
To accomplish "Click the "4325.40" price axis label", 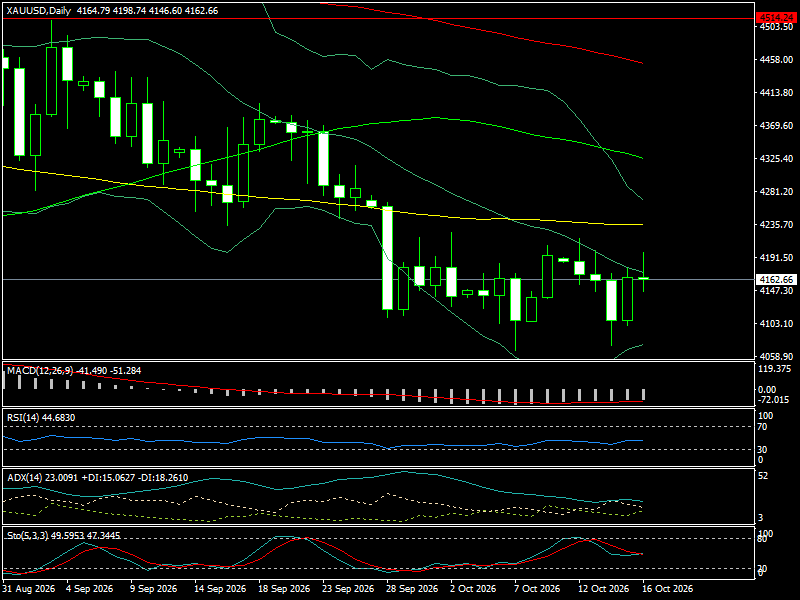I will point(776,159).
